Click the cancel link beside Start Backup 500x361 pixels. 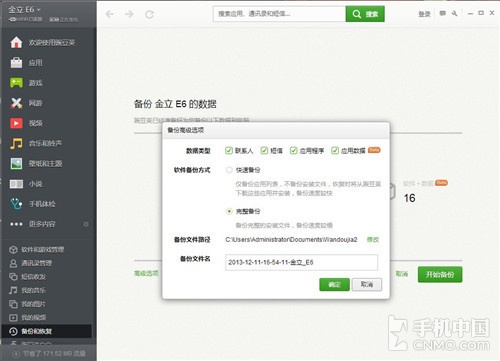(x=402, y=274)
